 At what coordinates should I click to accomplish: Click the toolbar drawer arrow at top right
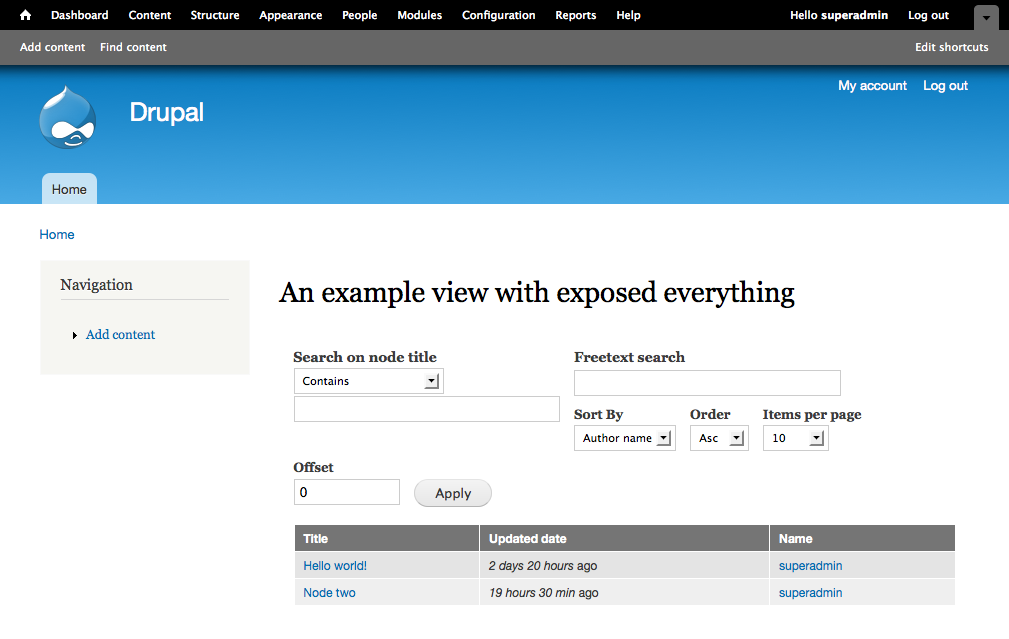(x=986, y=17)
